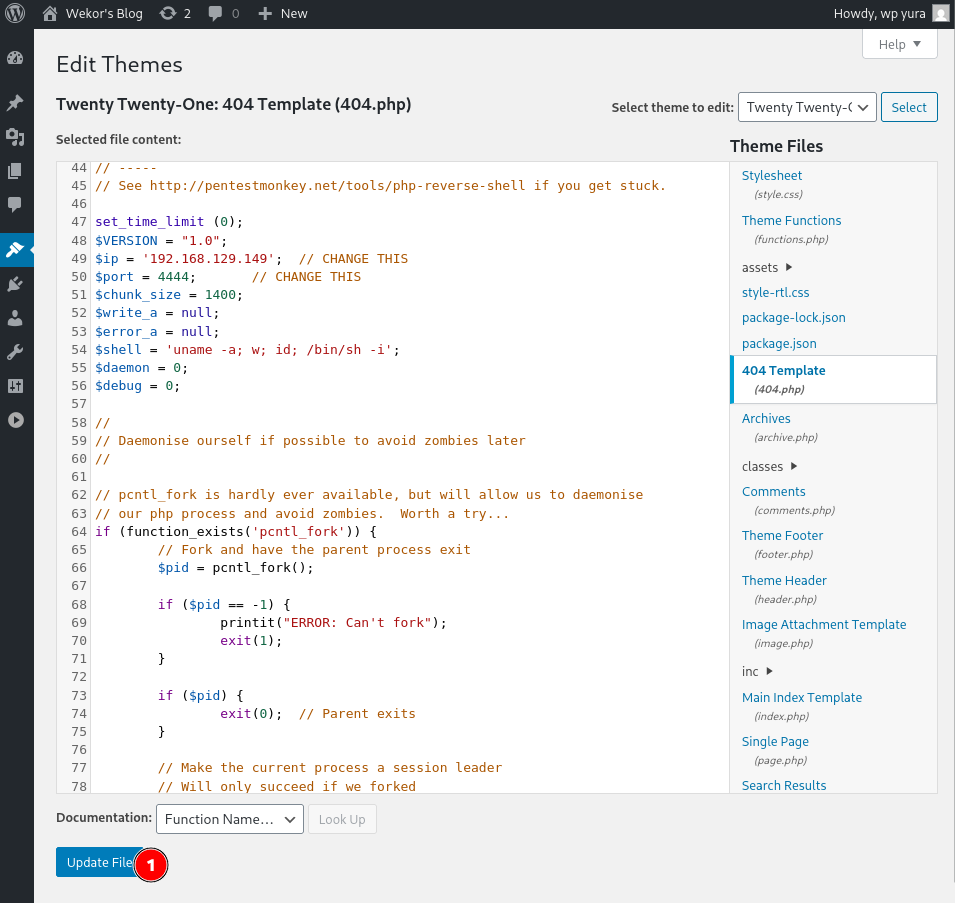Open Pages sidebar icon
Screen dimensions: 955x903
click(15, 171)
